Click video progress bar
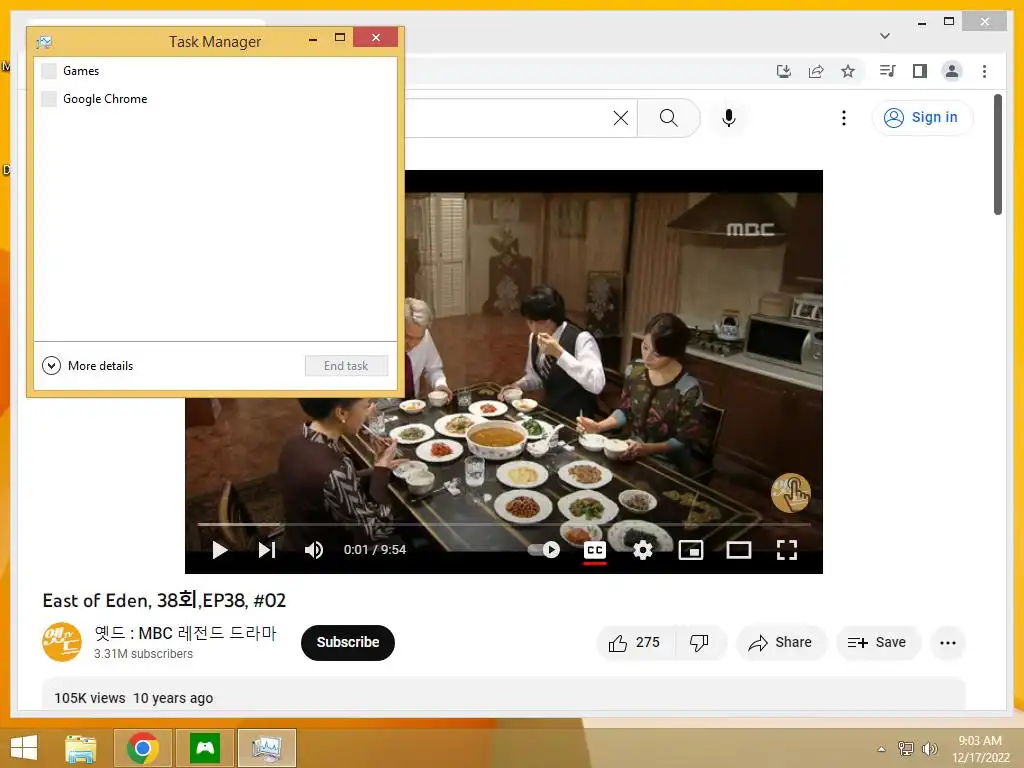 click(504, 524)
